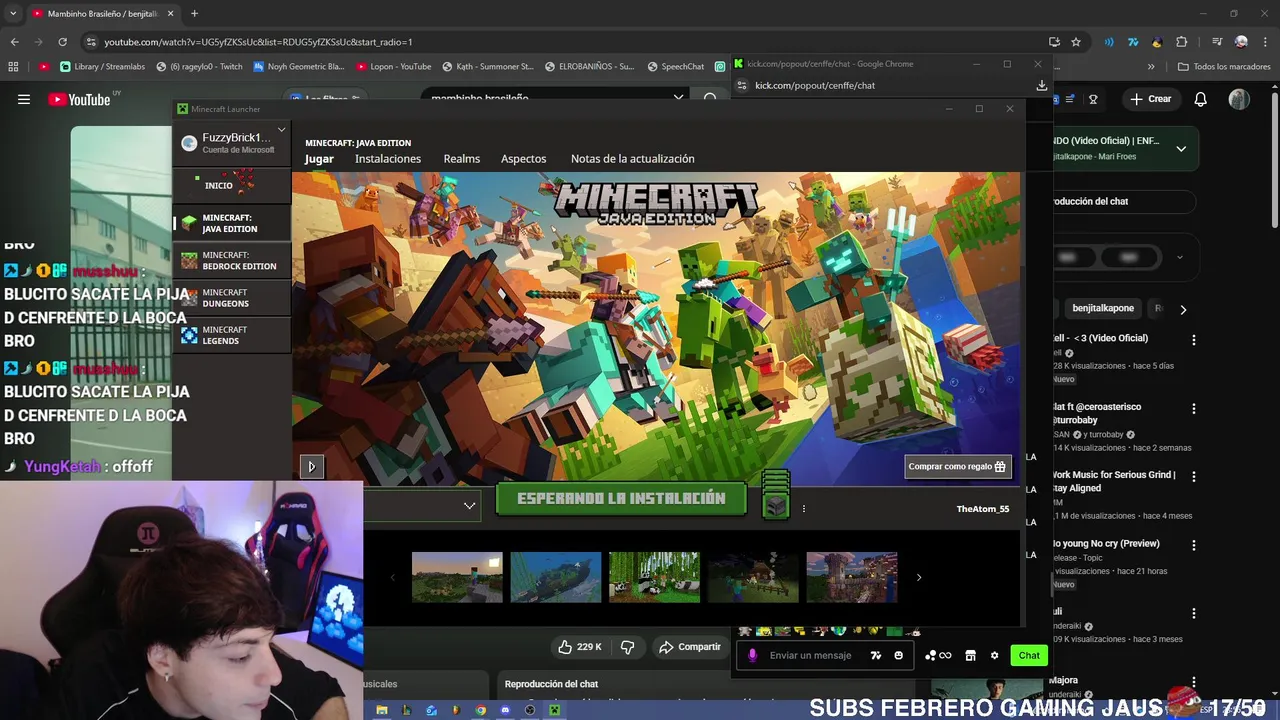Collapse the playlist panel chevron
Viewport: 1280px width, 720px height.
1181,149
